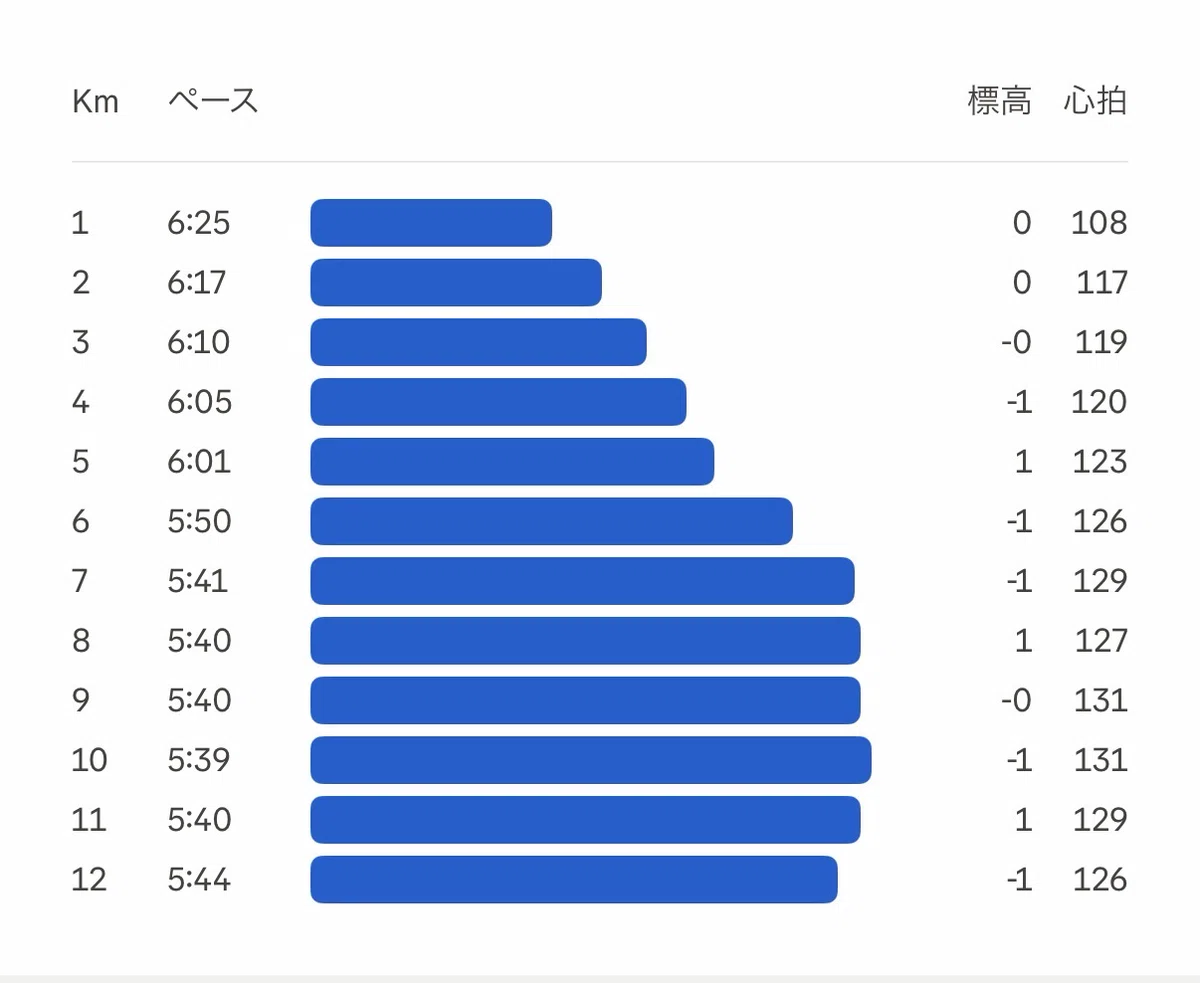Click the 6:25 pace value
The width and height of the screenshot is (1200, 983).
click(199, 222)
